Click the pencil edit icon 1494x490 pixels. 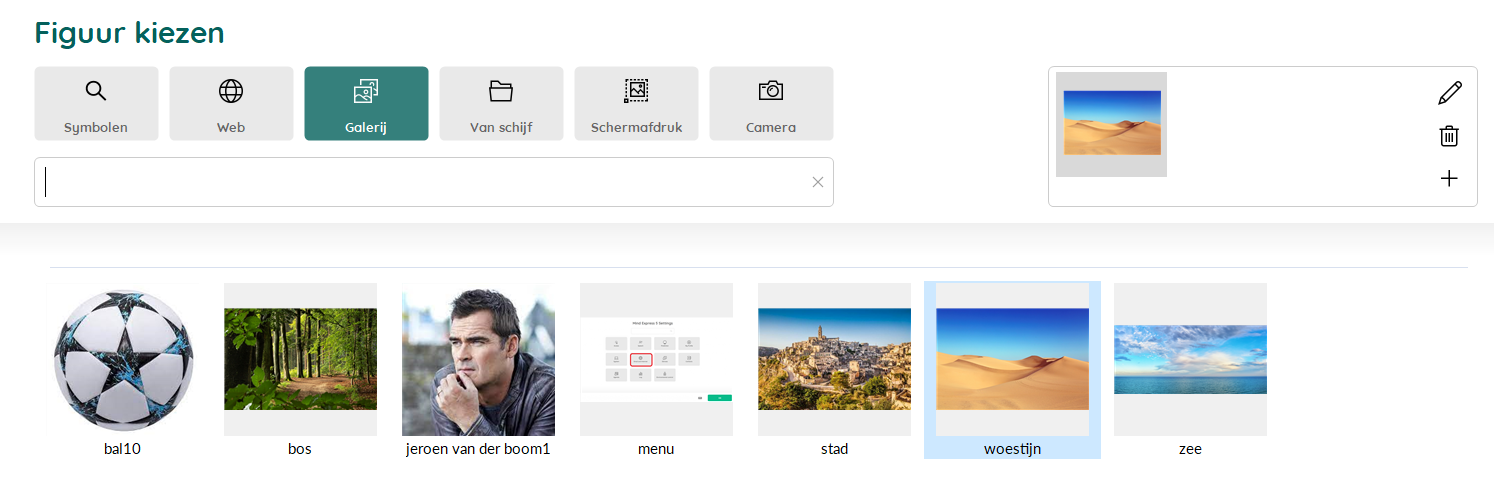coord(1449,93)
